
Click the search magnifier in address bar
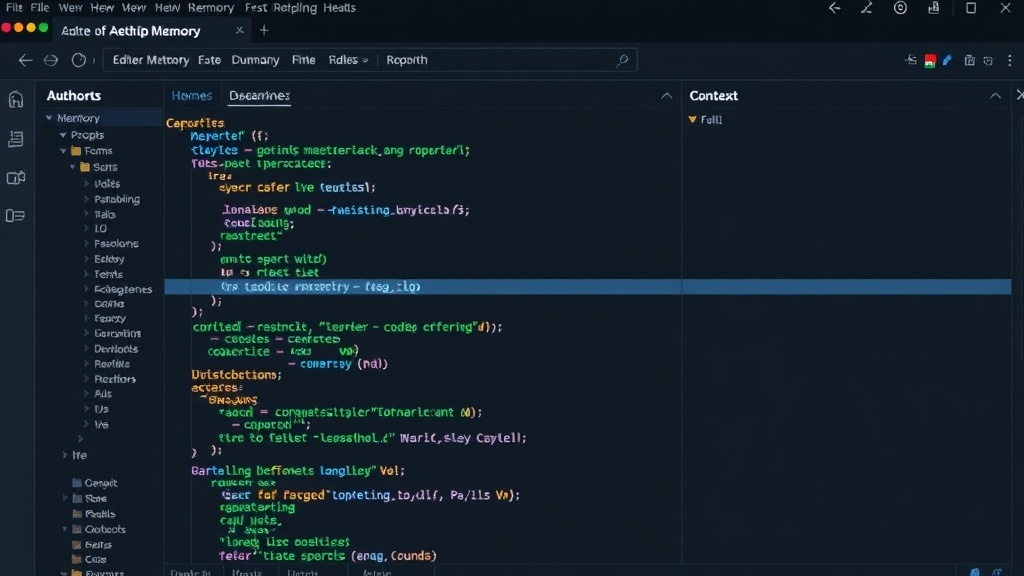(x=622, y=60)
